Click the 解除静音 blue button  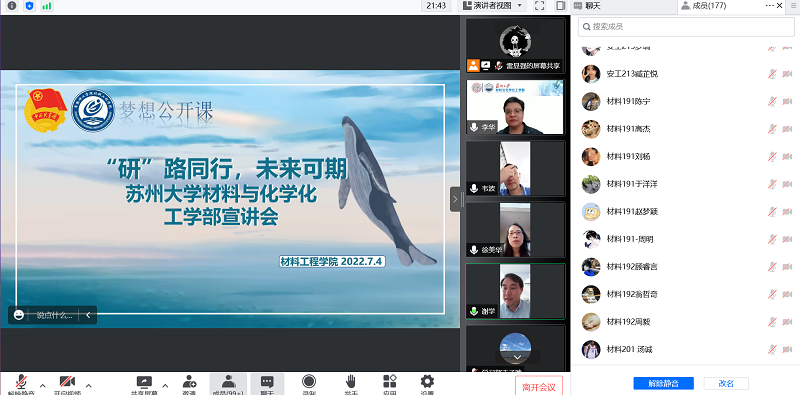tap(663, 383)
